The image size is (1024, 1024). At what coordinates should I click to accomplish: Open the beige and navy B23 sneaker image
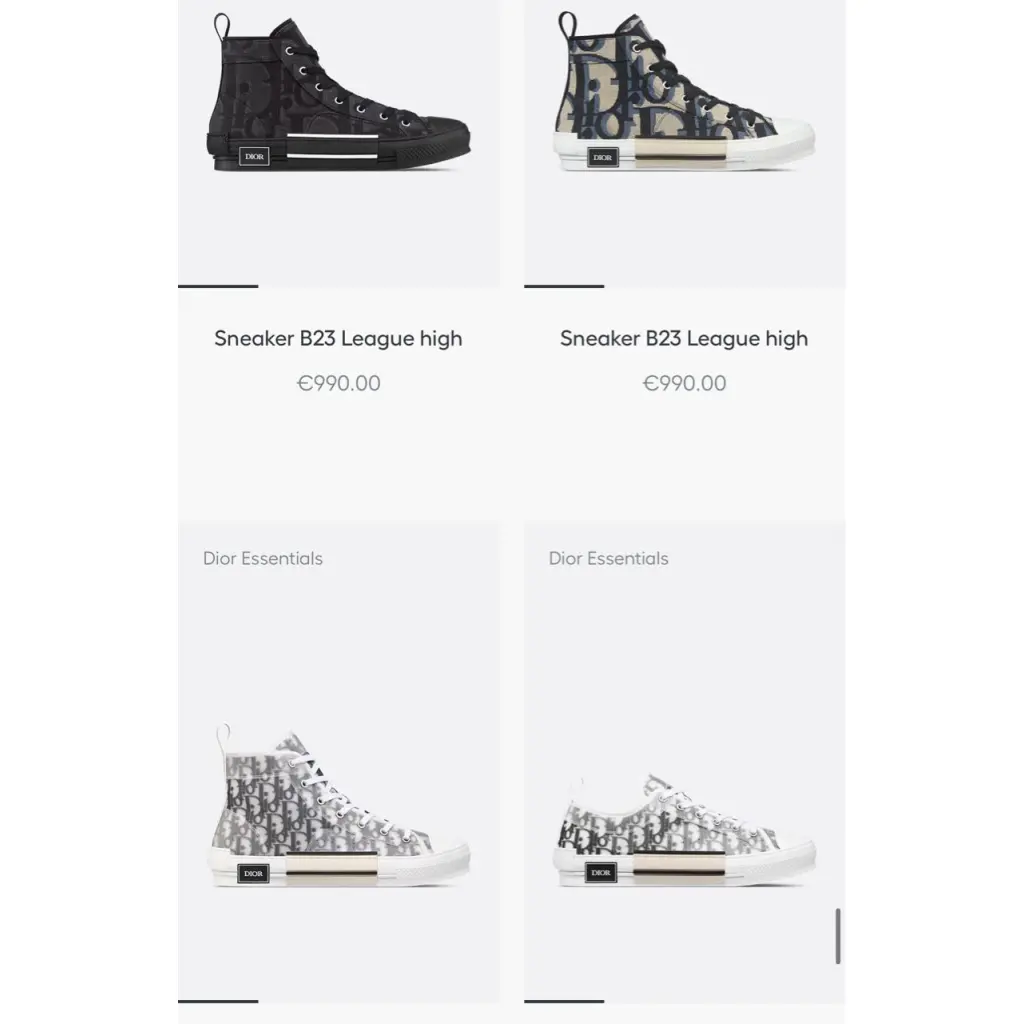click(684, 93)
